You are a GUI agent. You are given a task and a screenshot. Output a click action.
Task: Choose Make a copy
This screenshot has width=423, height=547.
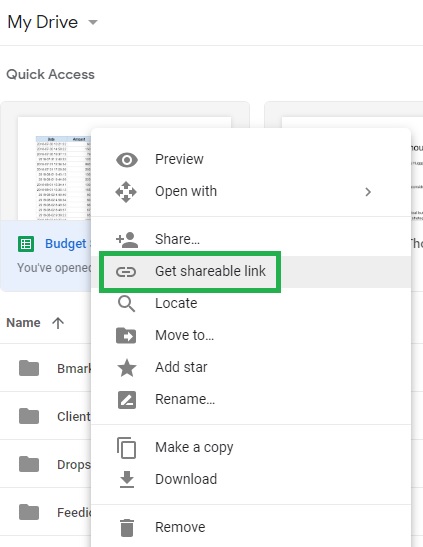251,448
